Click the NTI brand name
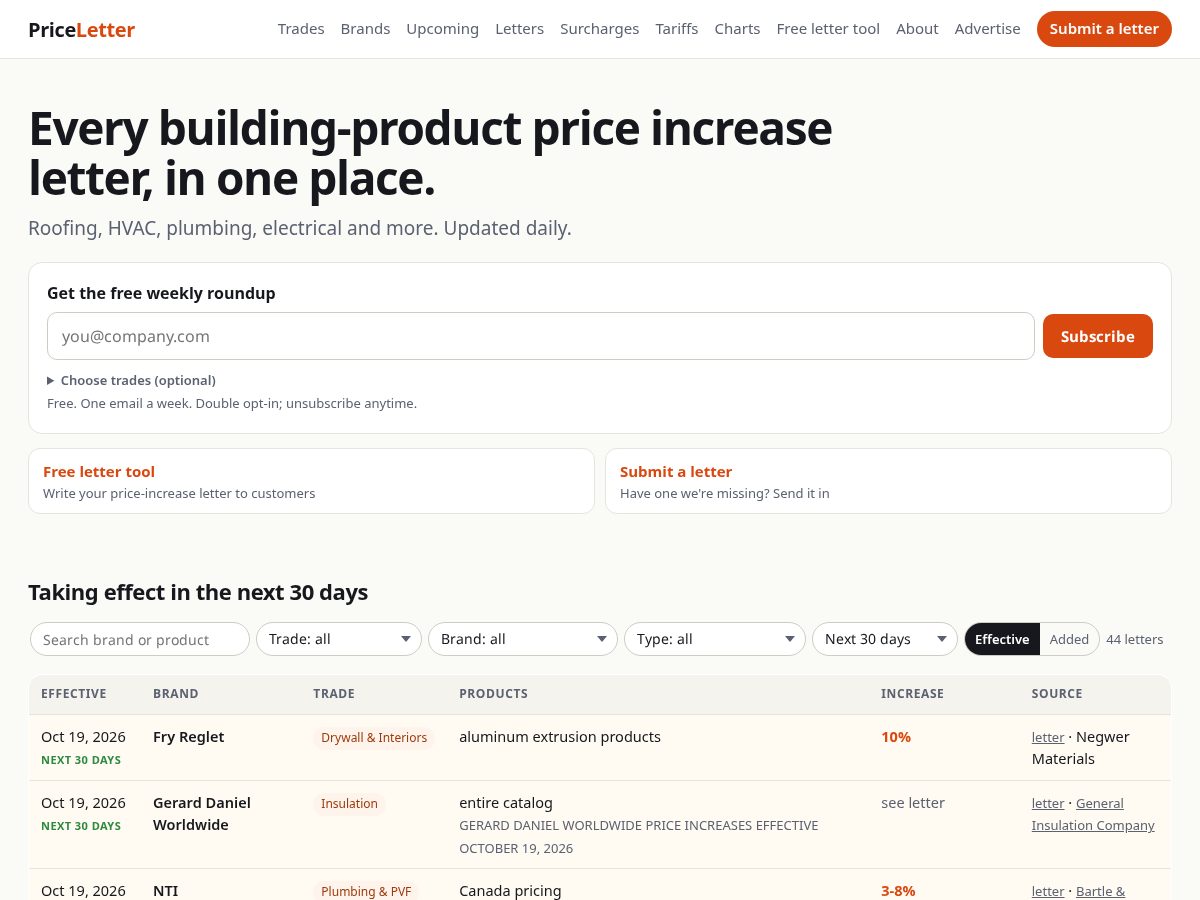Screen dimensions: 1200x900 (166, 891)
